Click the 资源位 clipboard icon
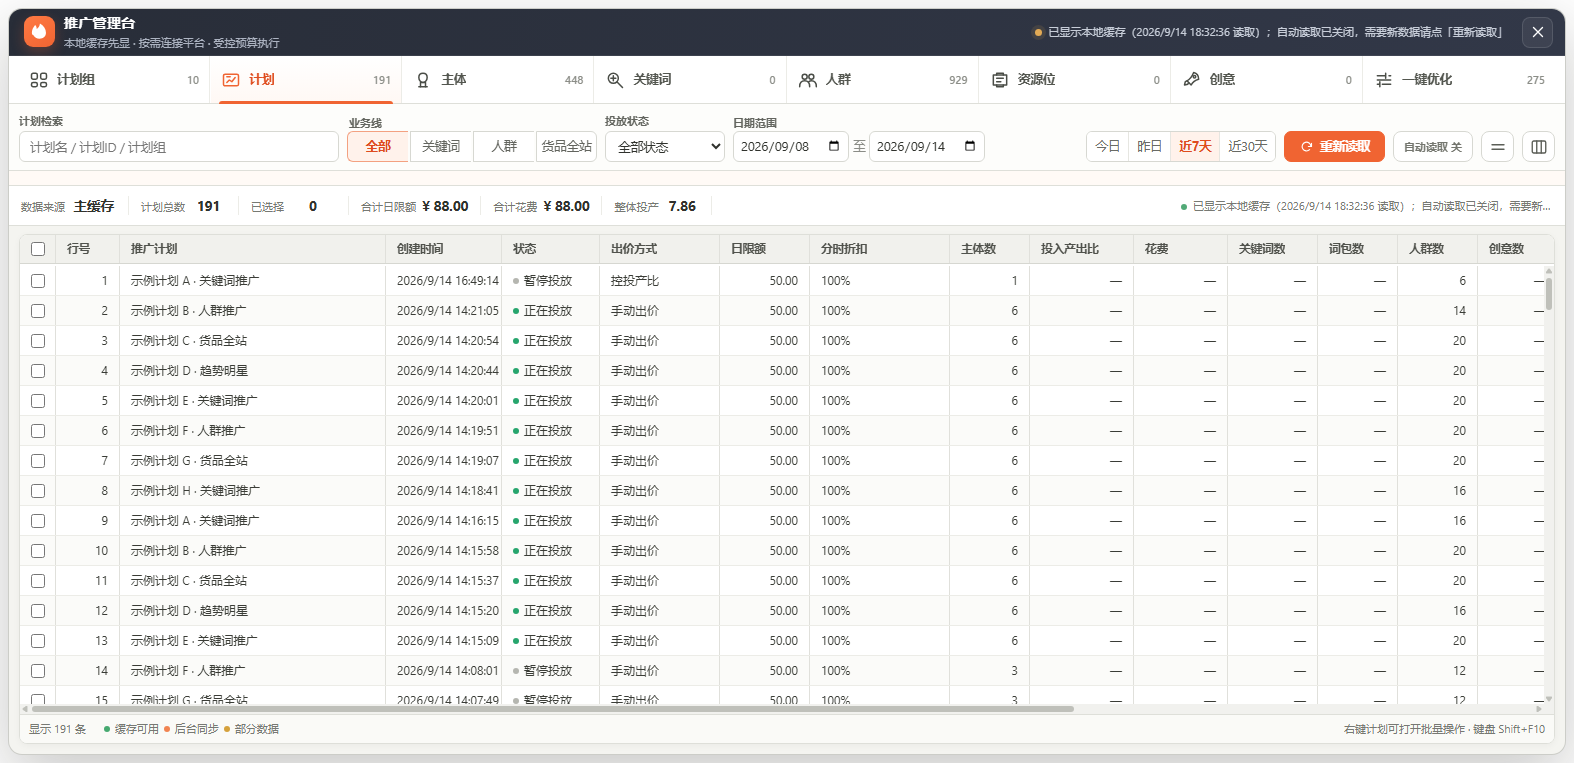This screenshot has height=763, width=1574. tap(1000, 80)
